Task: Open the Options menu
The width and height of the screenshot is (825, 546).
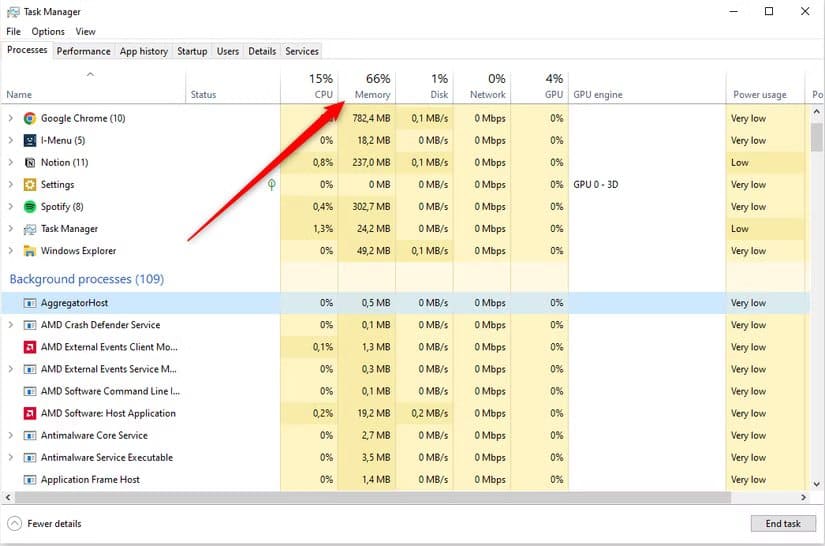Action: click(47, 32)
